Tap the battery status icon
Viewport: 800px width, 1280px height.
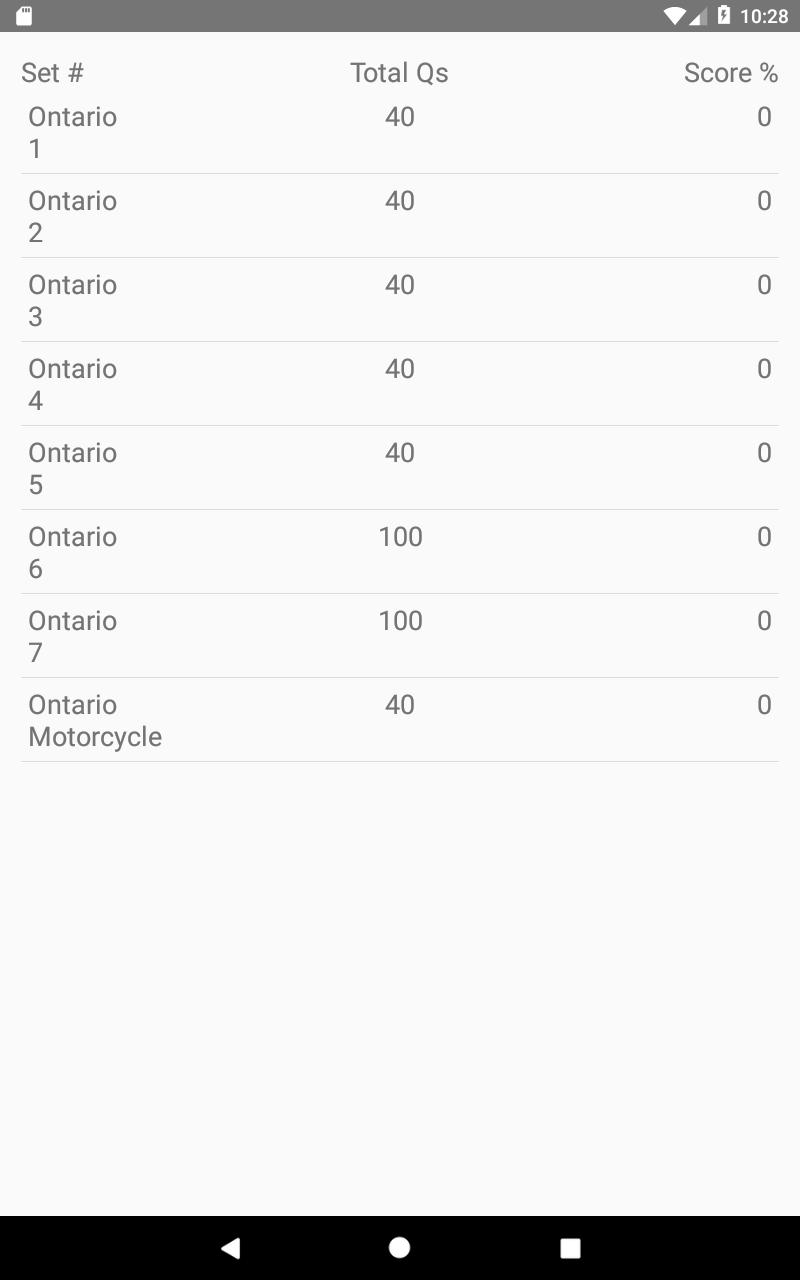(x=725, y=16)
